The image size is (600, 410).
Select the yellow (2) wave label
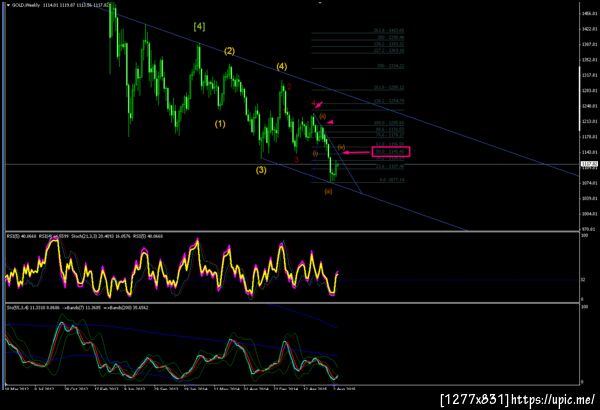(x=229, y=51)
